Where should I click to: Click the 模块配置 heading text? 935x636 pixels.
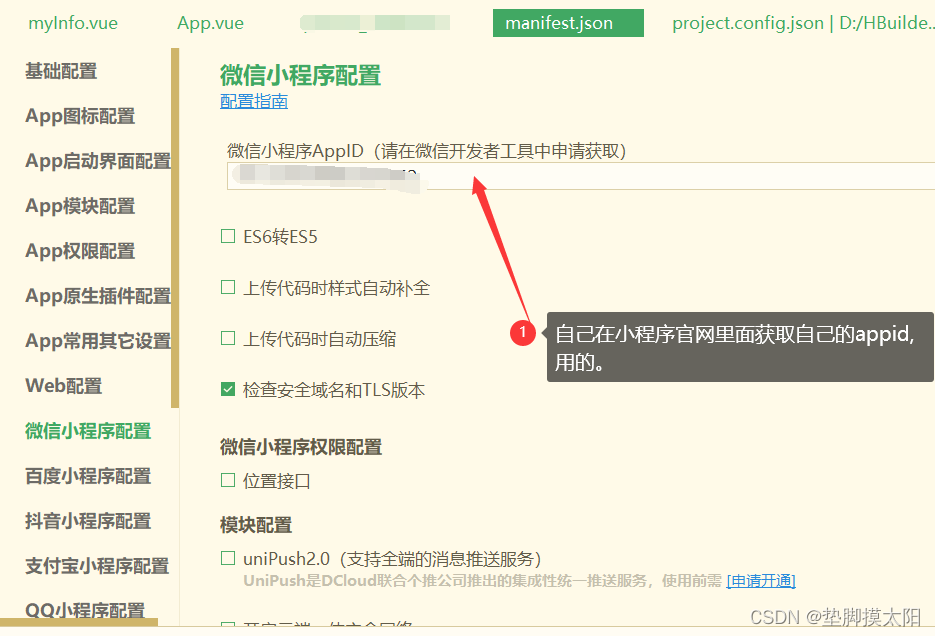pyautogui.click(x=256, y=525)
